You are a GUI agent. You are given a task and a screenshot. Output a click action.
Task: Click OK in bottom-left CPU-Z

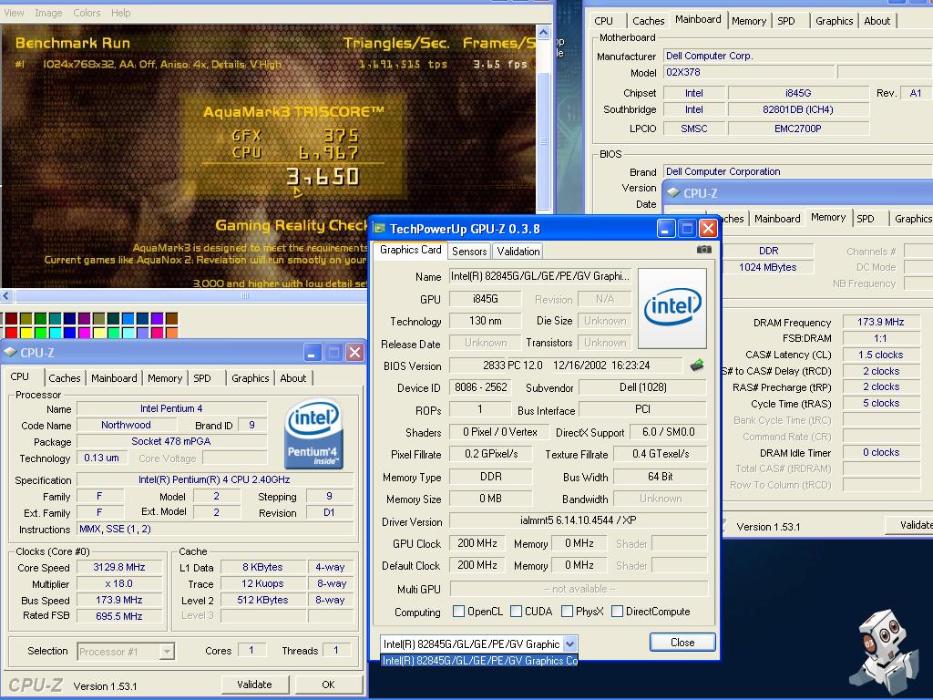328,685
